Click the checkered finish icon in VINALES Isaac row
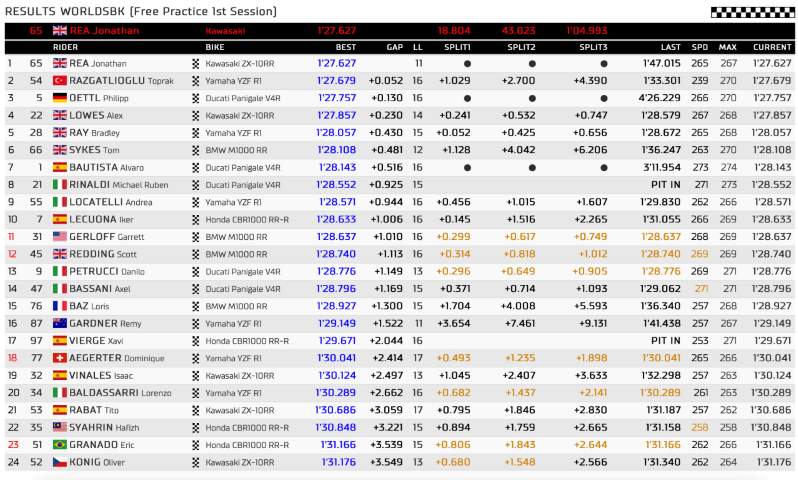The image size is (798, 480). click(x=195, y=376)
